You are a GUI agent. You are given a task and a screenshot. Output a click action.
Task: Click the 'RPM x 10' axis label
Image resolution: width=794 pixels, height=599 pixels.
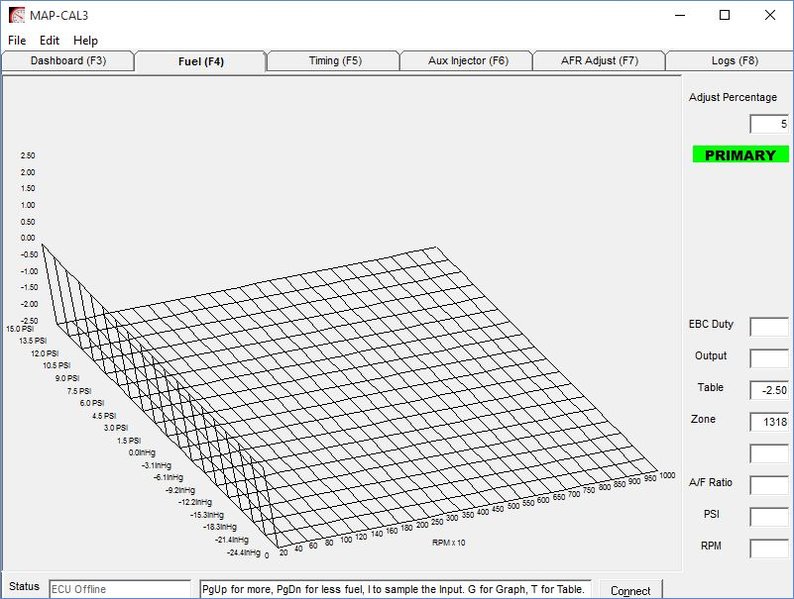449,542
